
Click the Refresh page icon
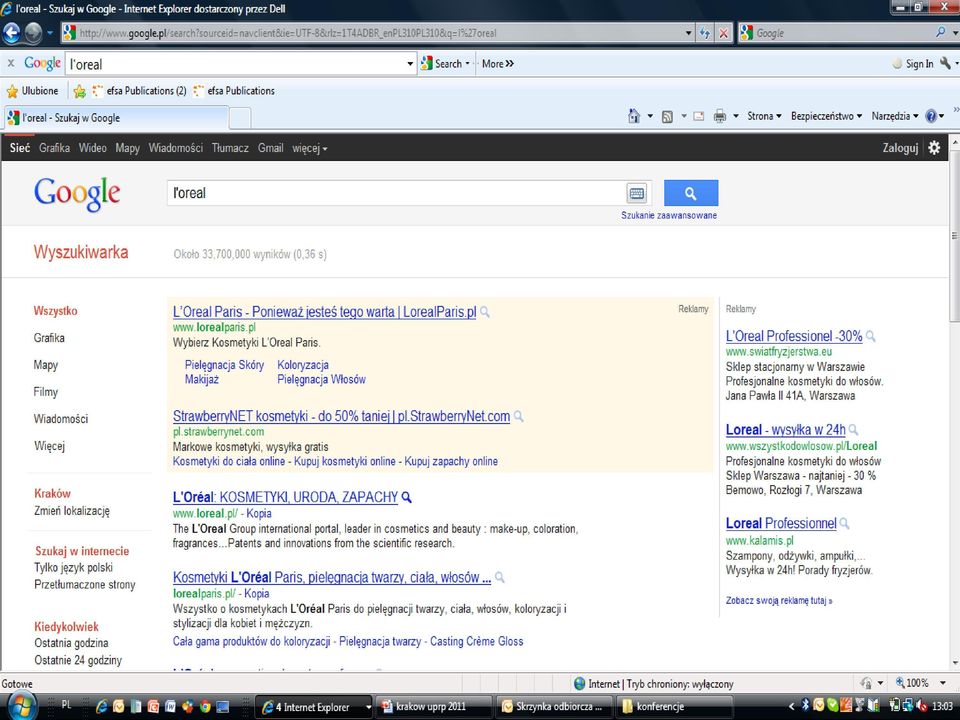click(704, 33)
